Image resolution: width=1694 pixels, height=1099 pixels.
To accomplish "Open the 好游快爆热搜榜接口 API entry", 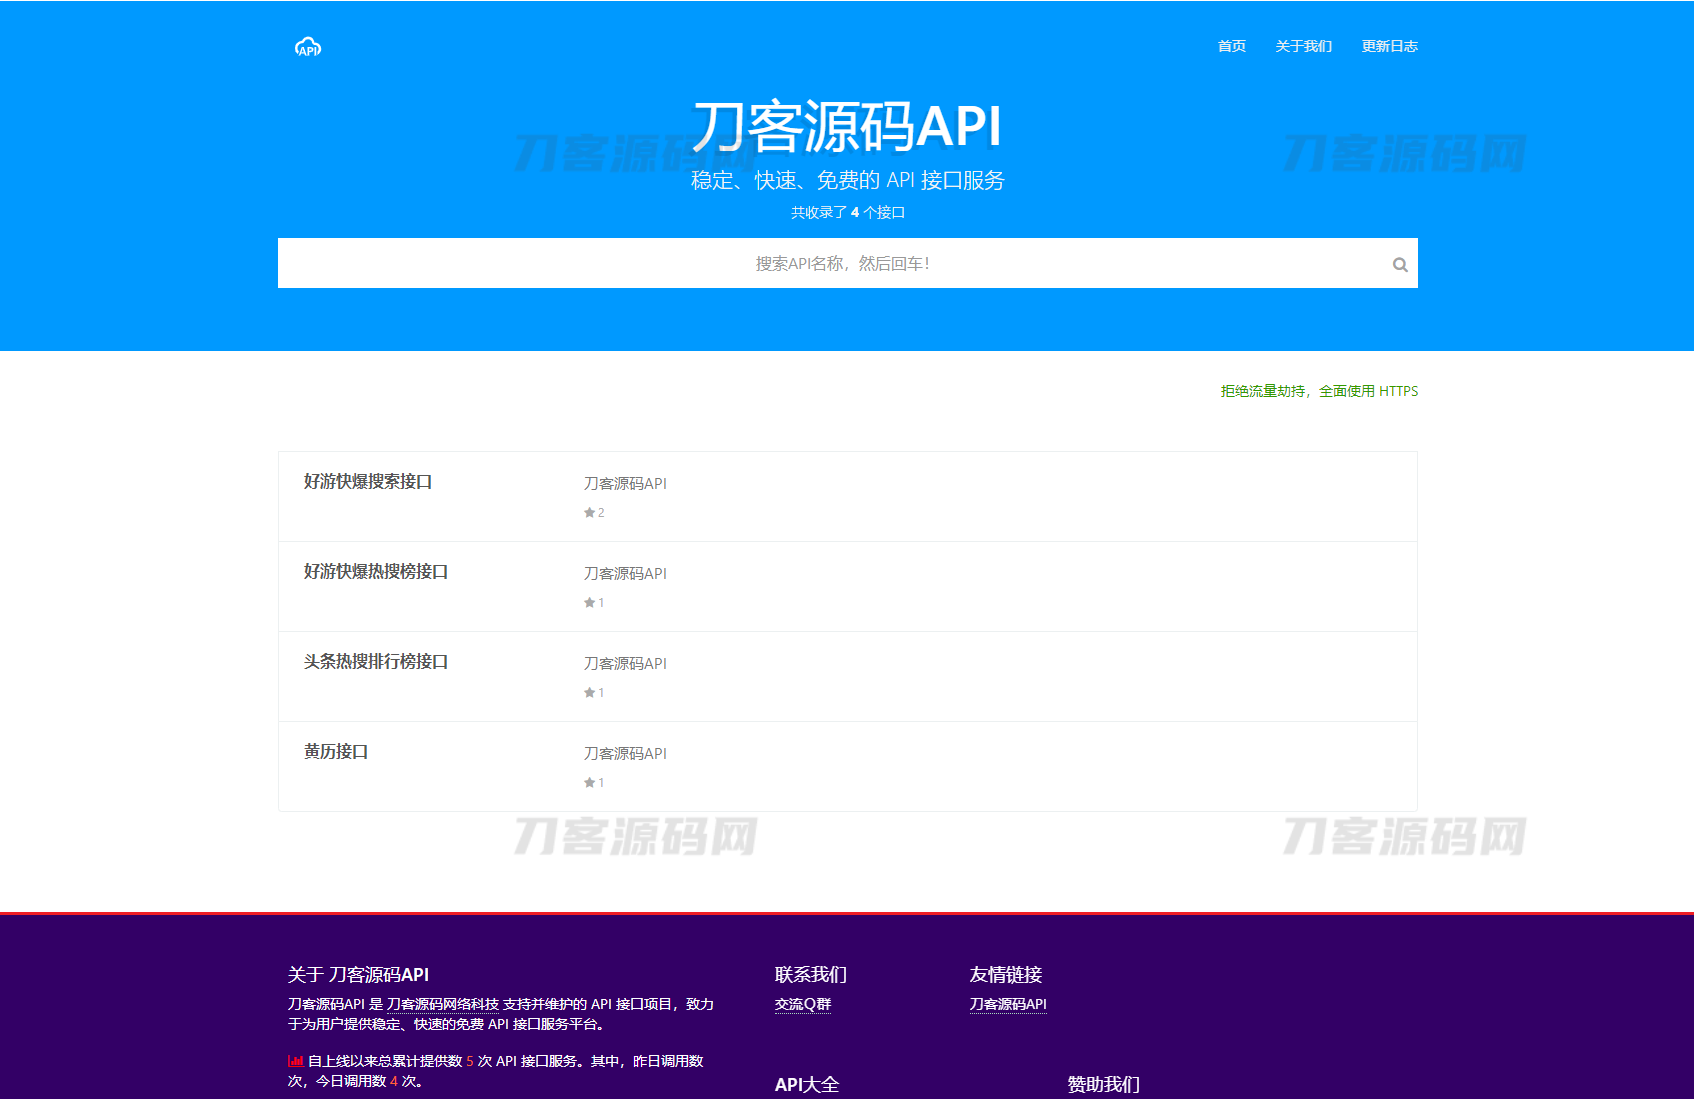I will (376, 572).
